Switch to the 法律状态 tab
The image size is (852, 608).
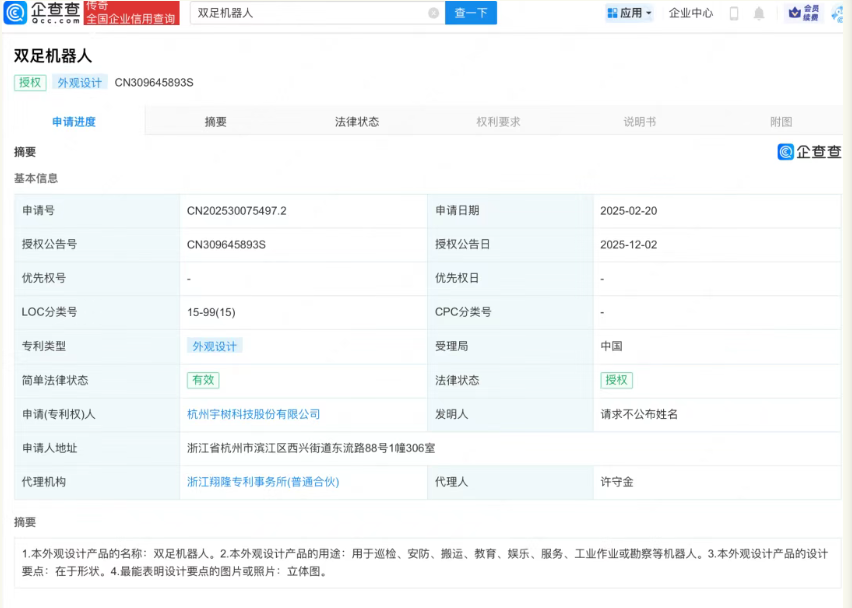pyautogui.click(x=358, y=120)
